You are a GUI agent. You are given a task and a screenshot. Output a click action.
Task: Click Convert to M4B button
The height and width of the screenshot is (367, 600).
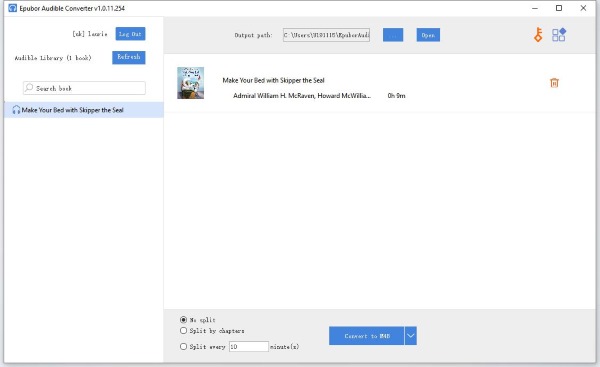click(366, 336)
